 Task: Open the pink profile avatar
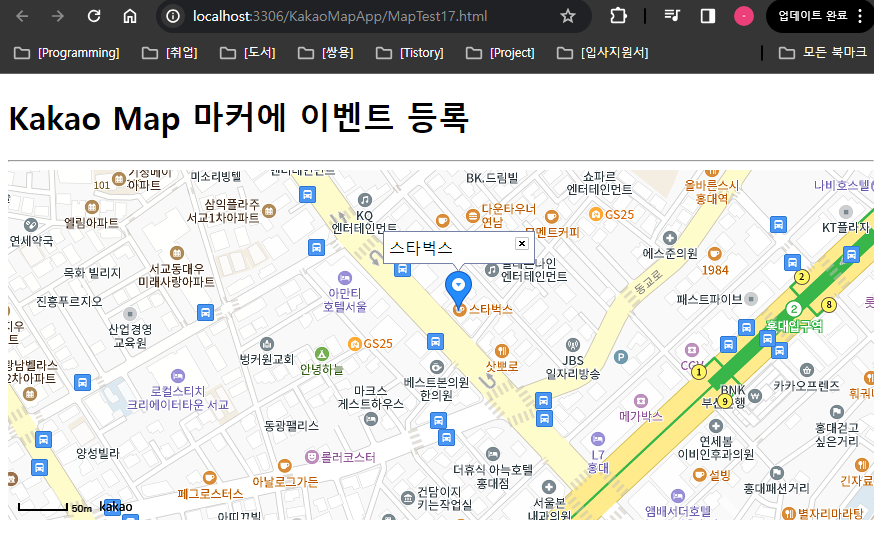pyautogui.click(x=744, y=16)
